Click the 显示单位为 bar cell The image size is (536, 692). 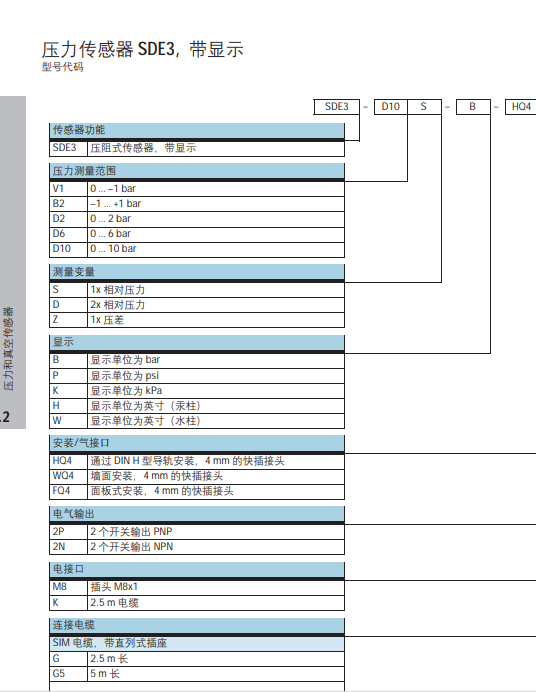216,361
